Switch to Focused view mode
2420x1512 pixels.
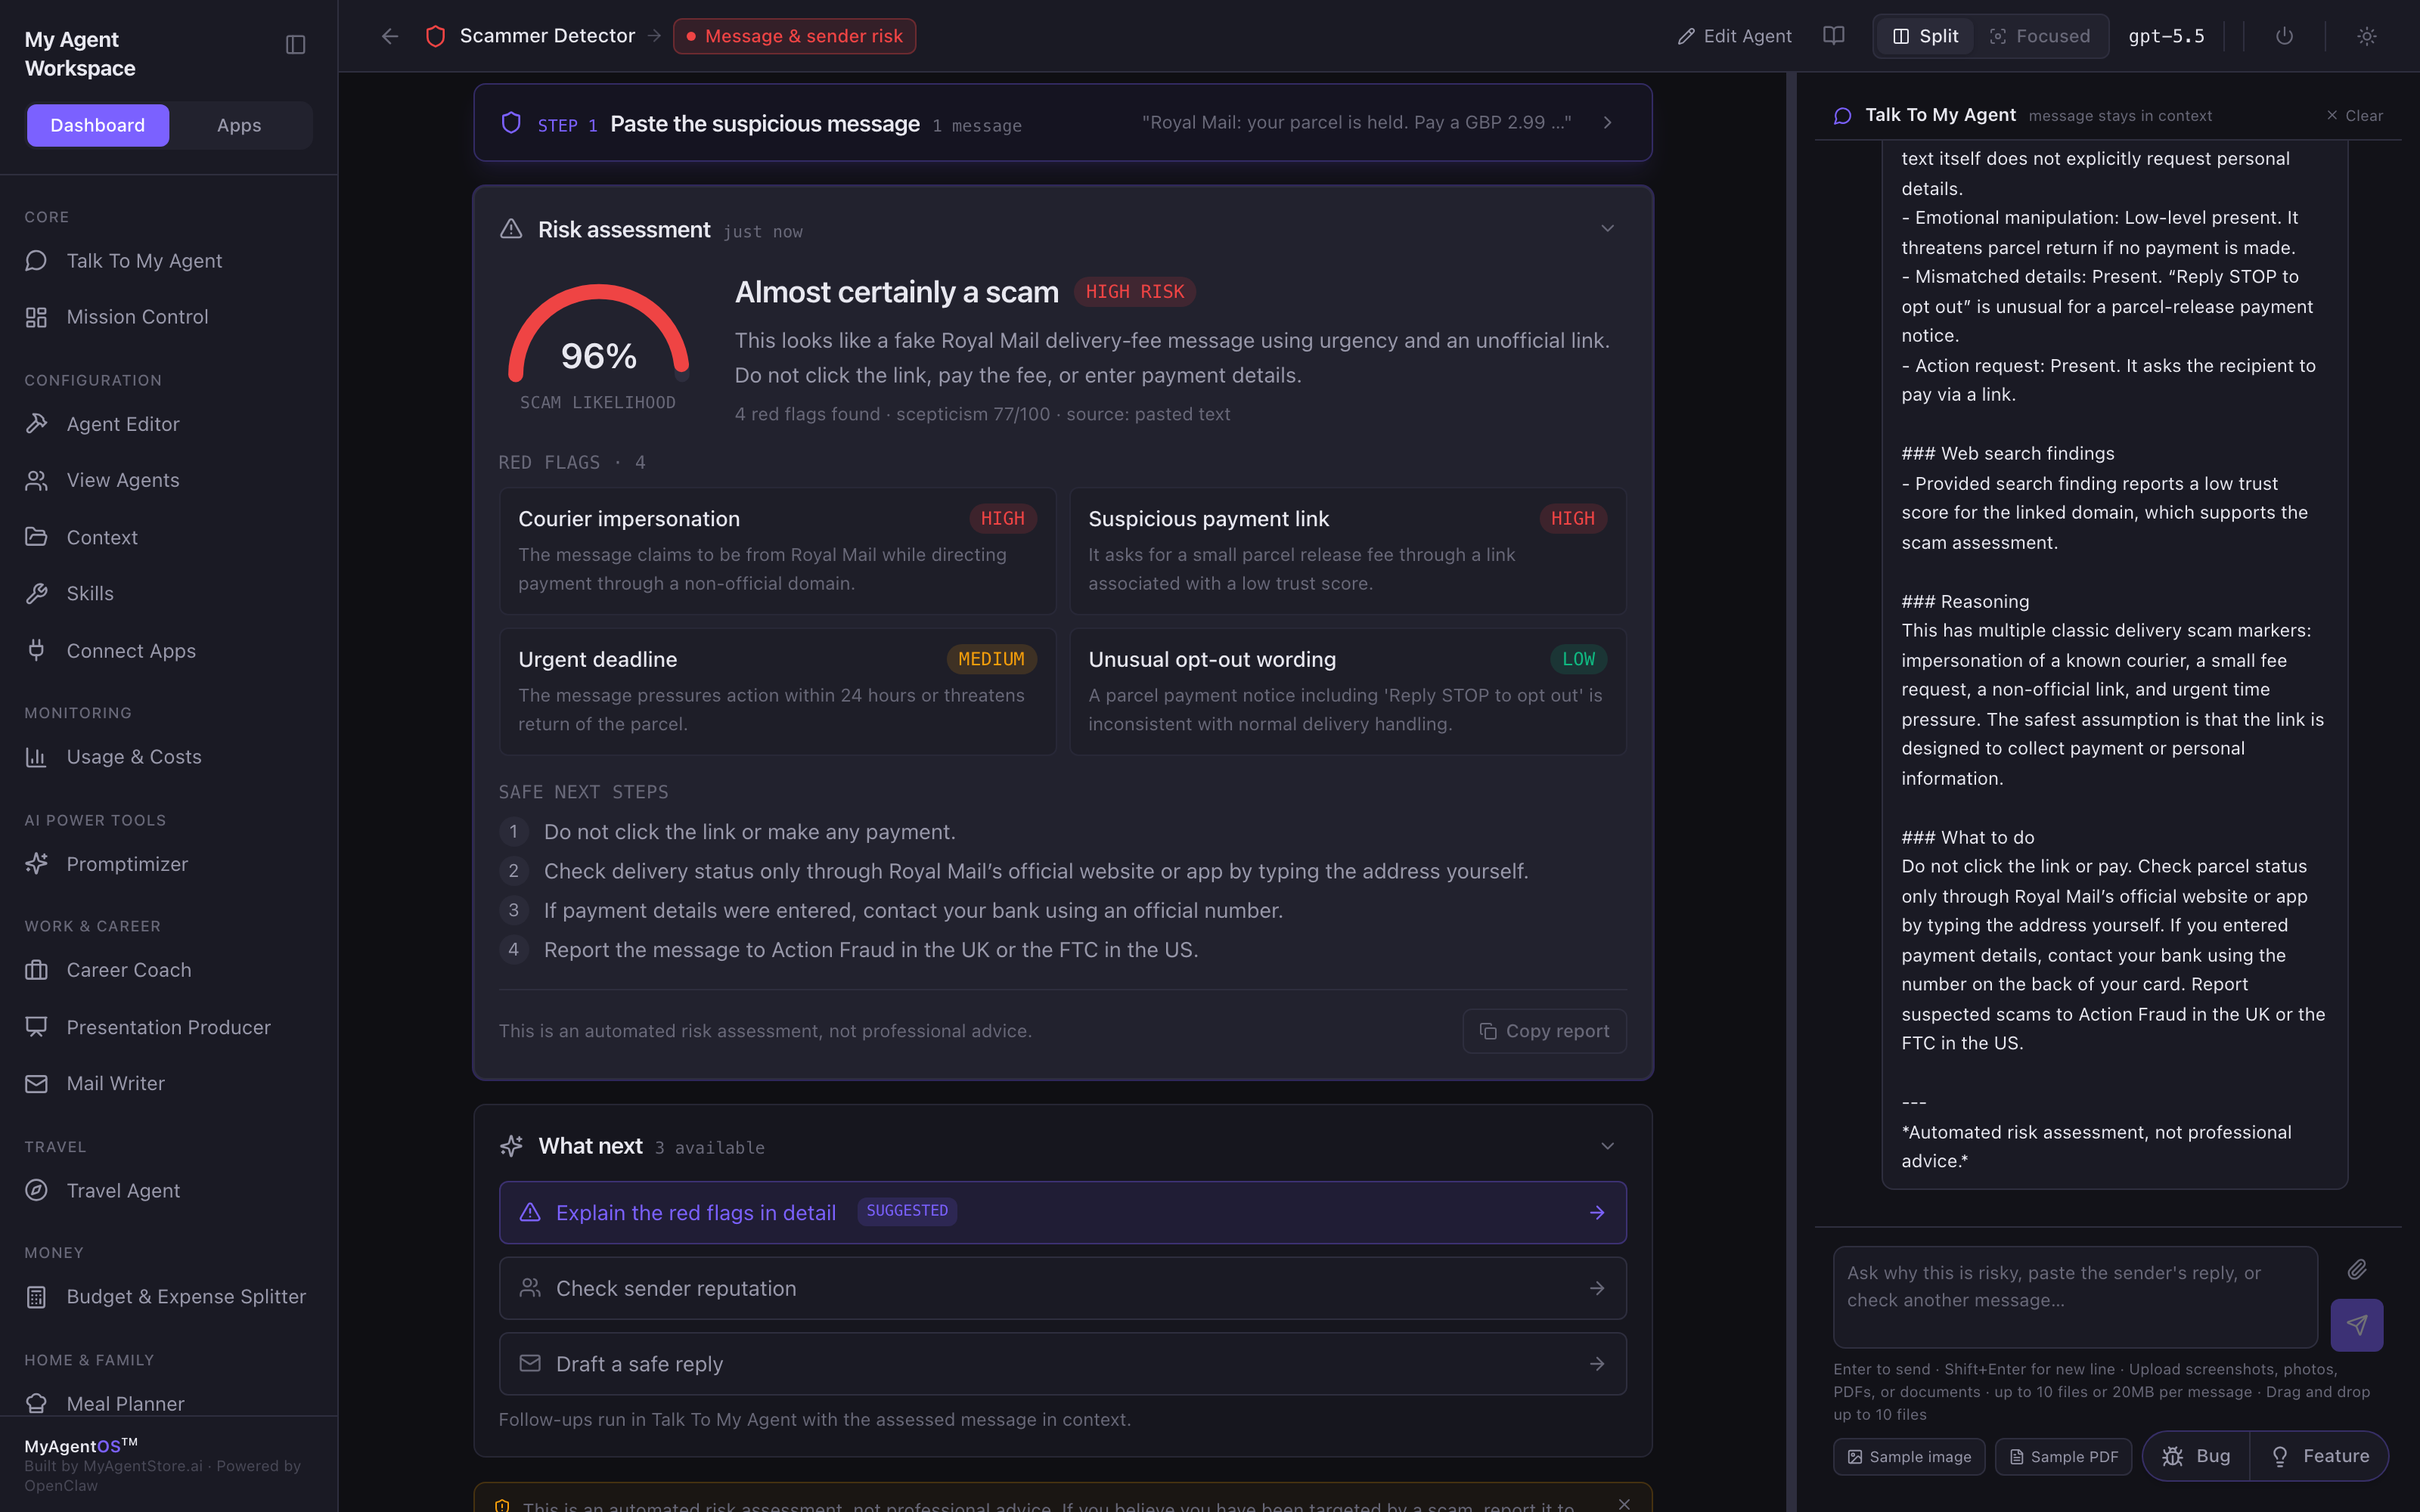[x=2040, y=36]
